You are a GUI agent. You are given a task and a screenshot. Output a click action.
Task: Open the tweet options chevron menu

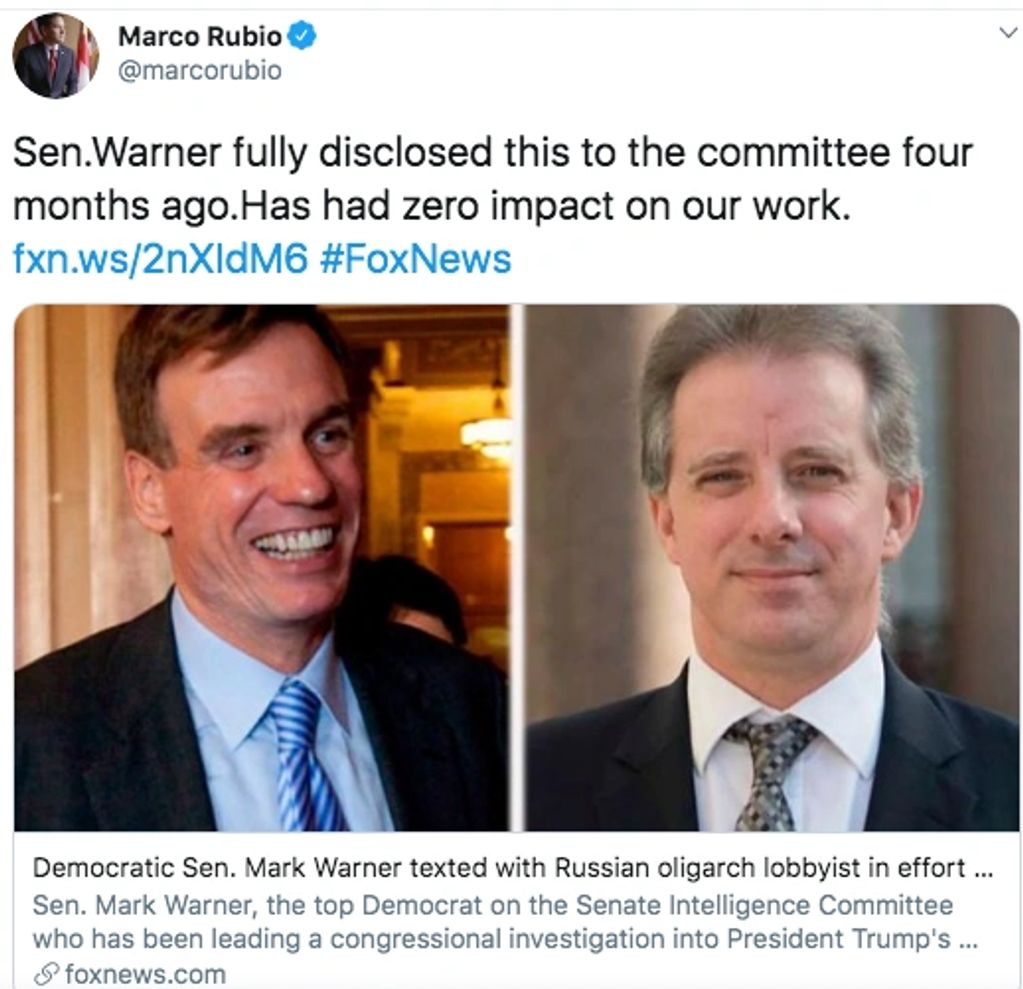click(1008, 32)
